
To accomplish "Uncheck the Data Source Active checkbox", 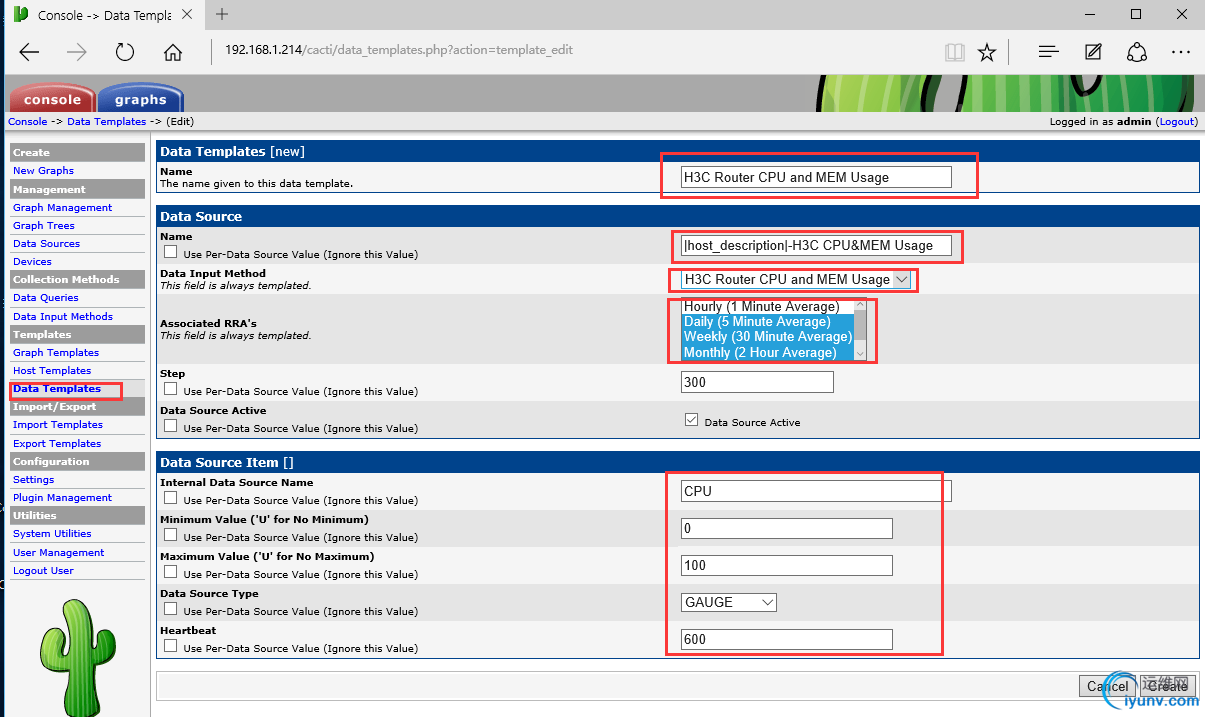I will [x=691, y=421].
